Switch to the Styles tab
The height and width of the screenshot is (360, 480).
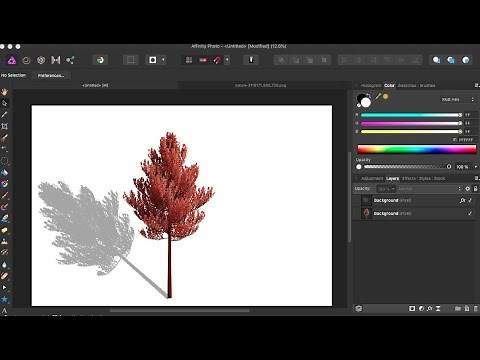click(x=425, y=178)
